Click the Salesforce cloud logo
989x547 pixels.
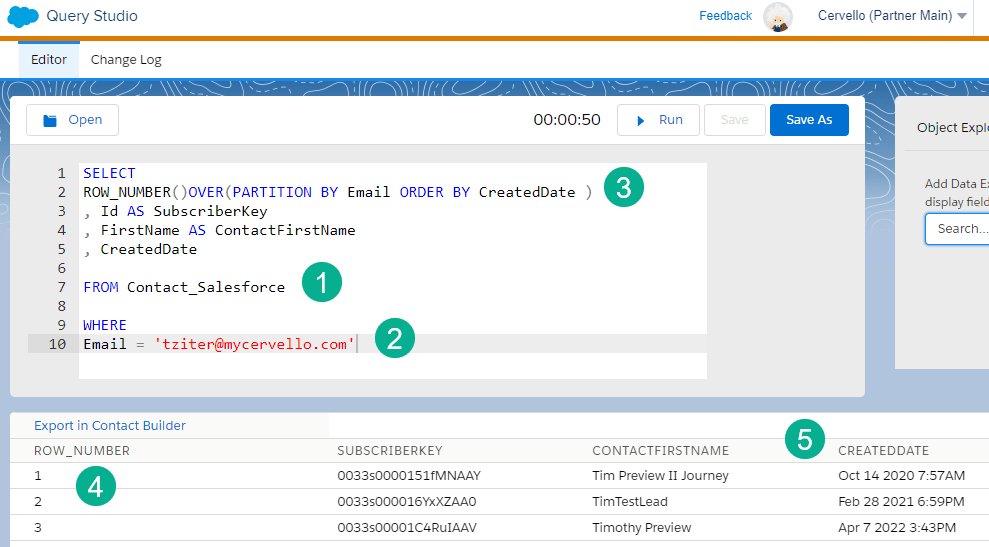[23, 16]
